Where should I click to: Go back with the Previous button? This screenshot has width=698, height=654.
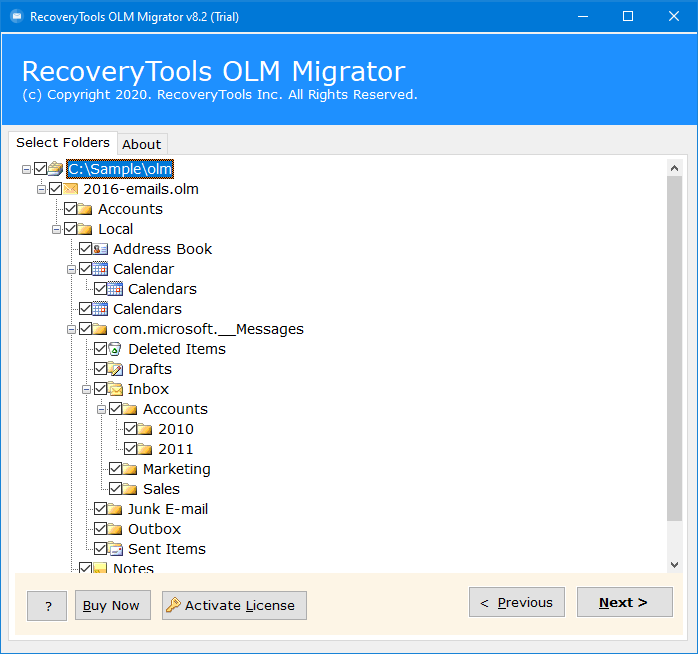(517, 602)
